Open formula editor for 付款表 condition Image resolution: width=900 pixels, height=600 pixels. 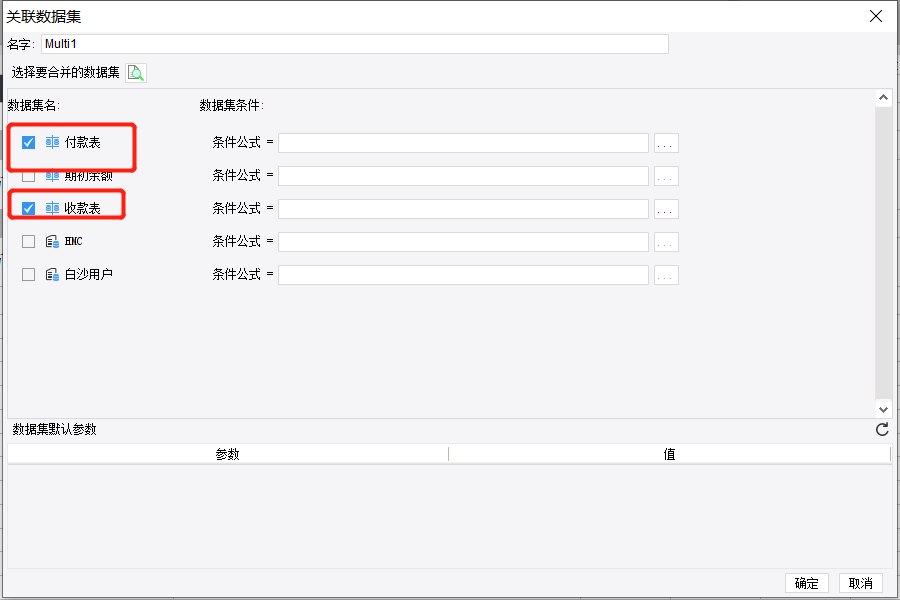click(666, 143)
